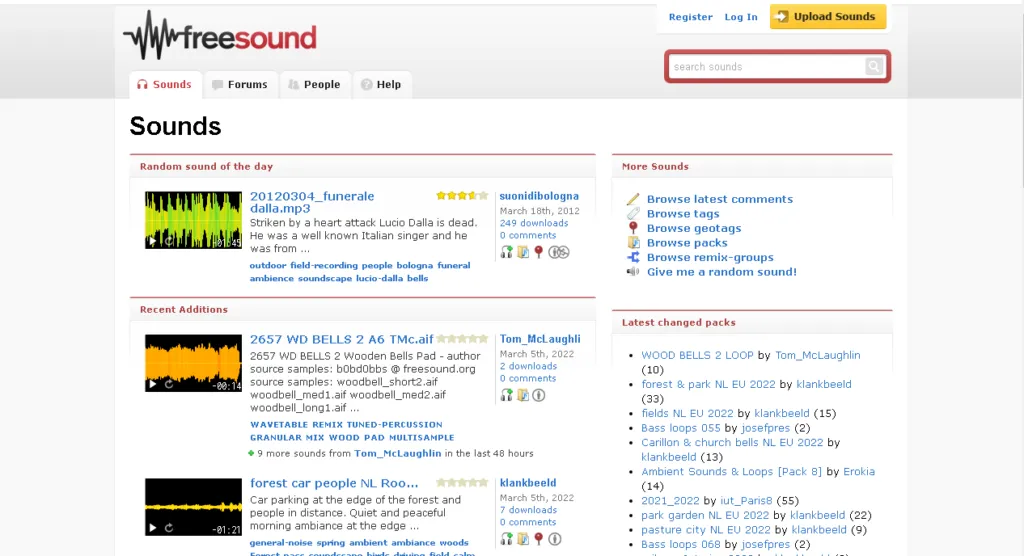Switch to the Help tab
The width and height of the screenshot is (1024, 556).
(x=381, y=84)
